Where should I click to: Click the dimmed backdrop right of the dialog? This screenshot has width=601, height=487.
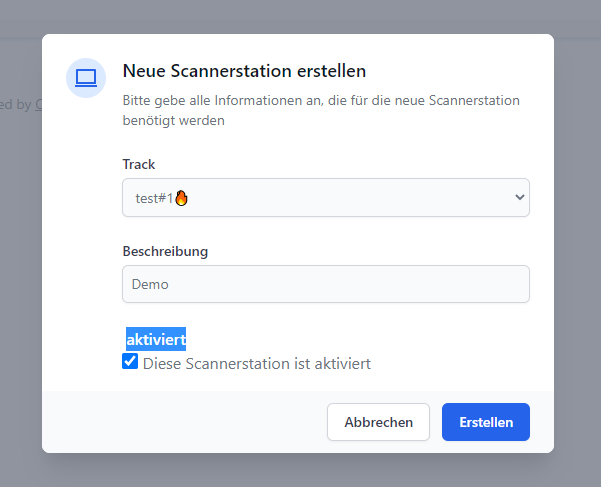(578, 250)
